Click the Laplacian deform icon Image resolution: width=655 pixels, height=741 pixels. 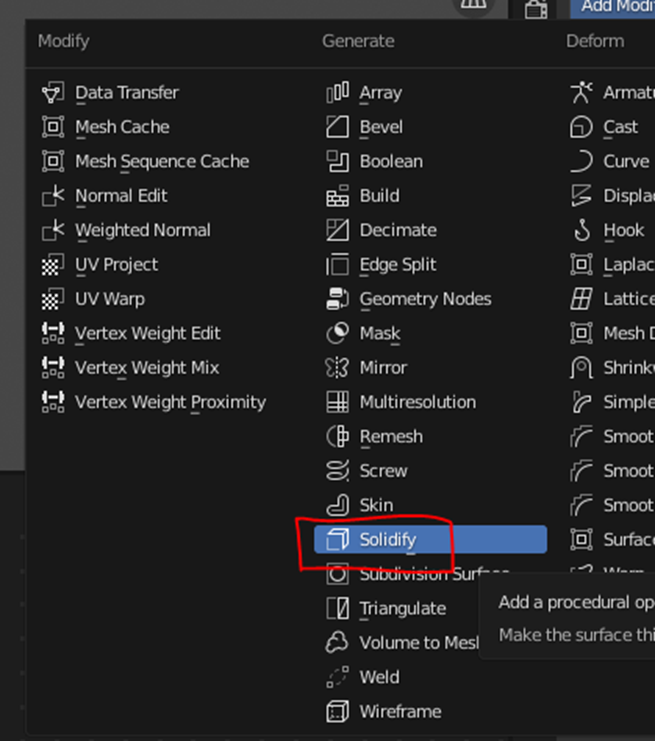pyautogui.click(x=581, y=265)
